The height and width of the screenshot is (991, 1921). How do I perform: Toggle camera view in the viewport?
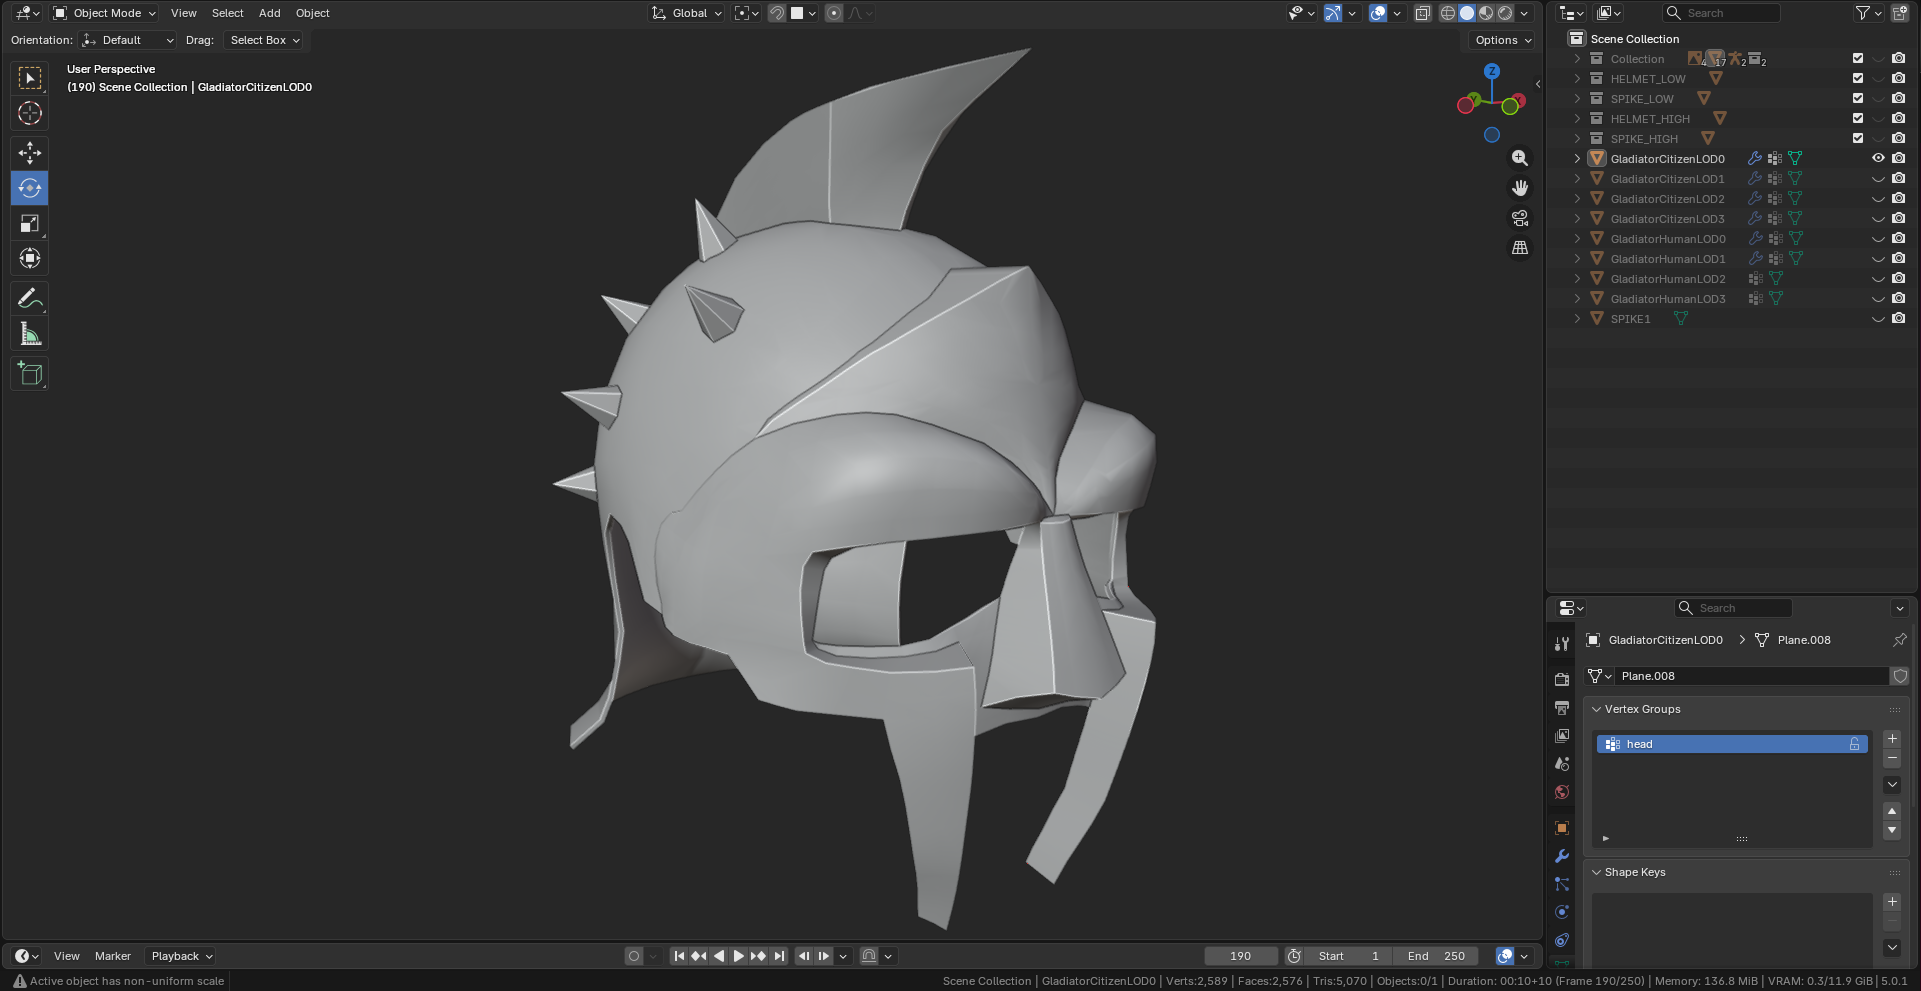pos(1520,218)
